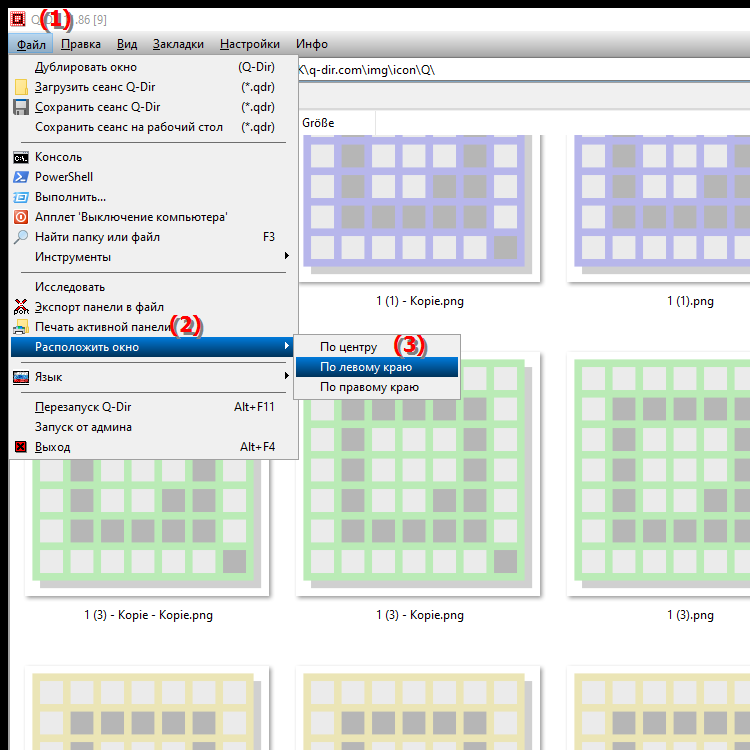Select thumbnail 1 (3).png
The width and height of the screenshot is (750, 750).
click(659, 474)
